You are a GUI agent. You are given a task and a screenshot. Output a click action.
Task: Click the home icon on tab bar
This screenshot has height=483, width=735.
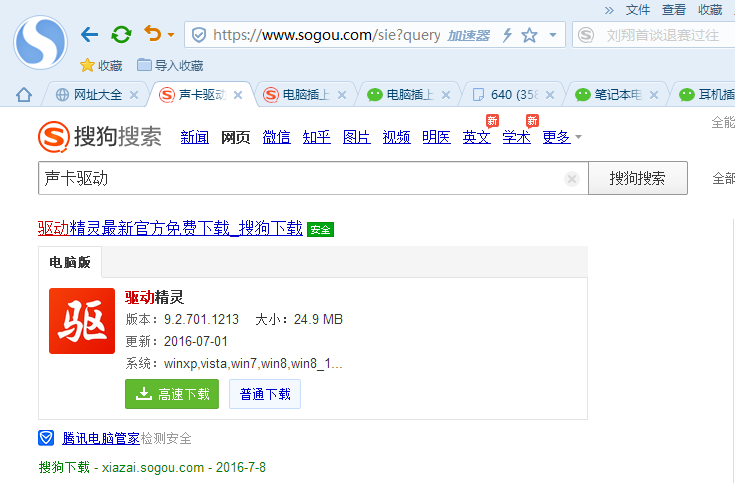click(24, 95)
